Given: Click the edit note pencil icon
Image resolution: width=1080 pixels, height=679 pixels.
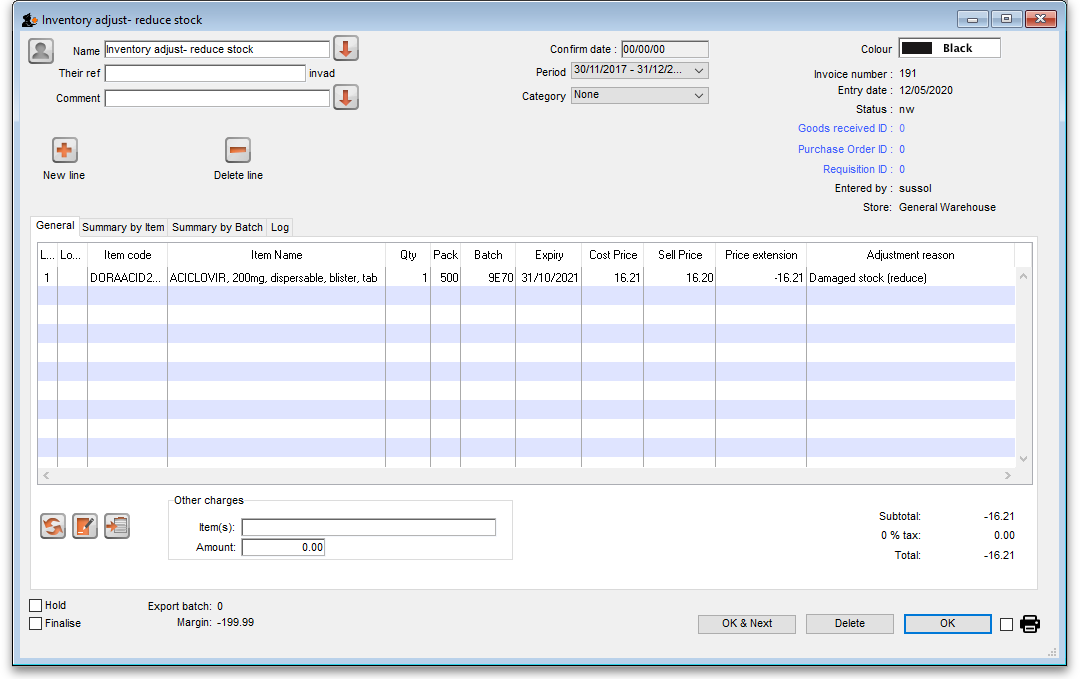Looking at the screenshot, I should click(85, 526).
